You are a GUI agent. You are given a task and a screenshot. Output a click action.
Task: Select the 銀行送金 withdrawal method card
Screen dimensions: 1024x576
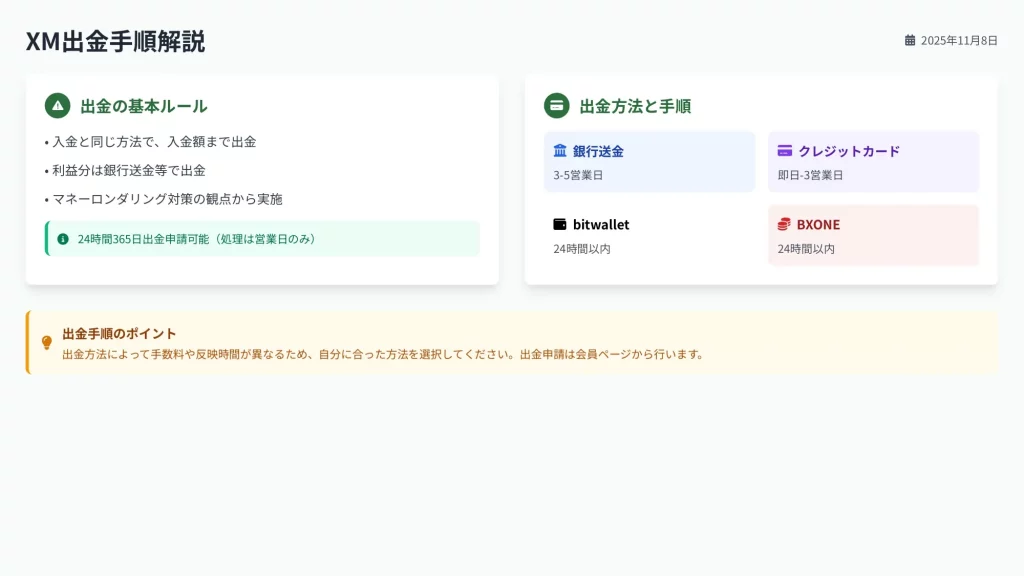[x=649, y=162]
